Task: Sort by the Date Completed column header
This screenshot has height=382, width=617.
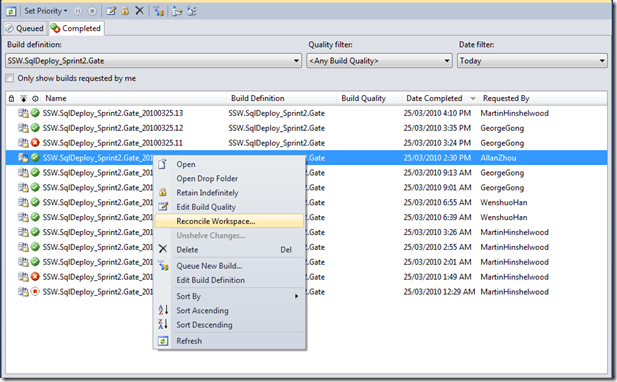Action: pos(434,98)
